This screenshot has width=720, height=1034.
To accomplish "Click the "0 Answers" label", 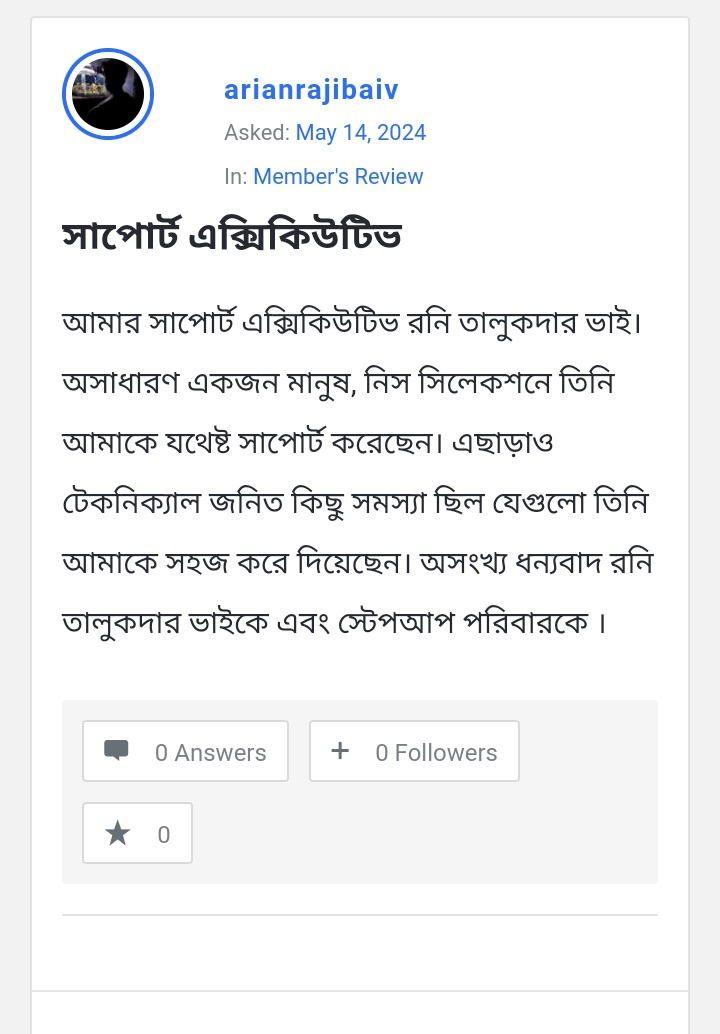I will 210,753.
